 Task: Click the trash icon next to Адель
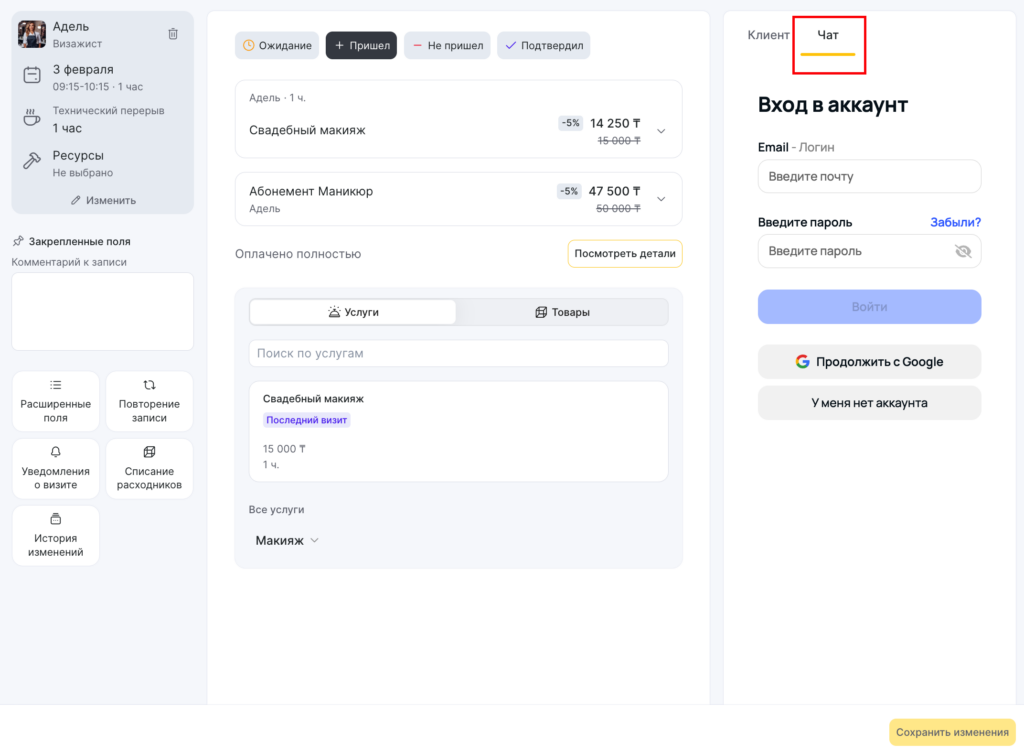tap(173, 34)
